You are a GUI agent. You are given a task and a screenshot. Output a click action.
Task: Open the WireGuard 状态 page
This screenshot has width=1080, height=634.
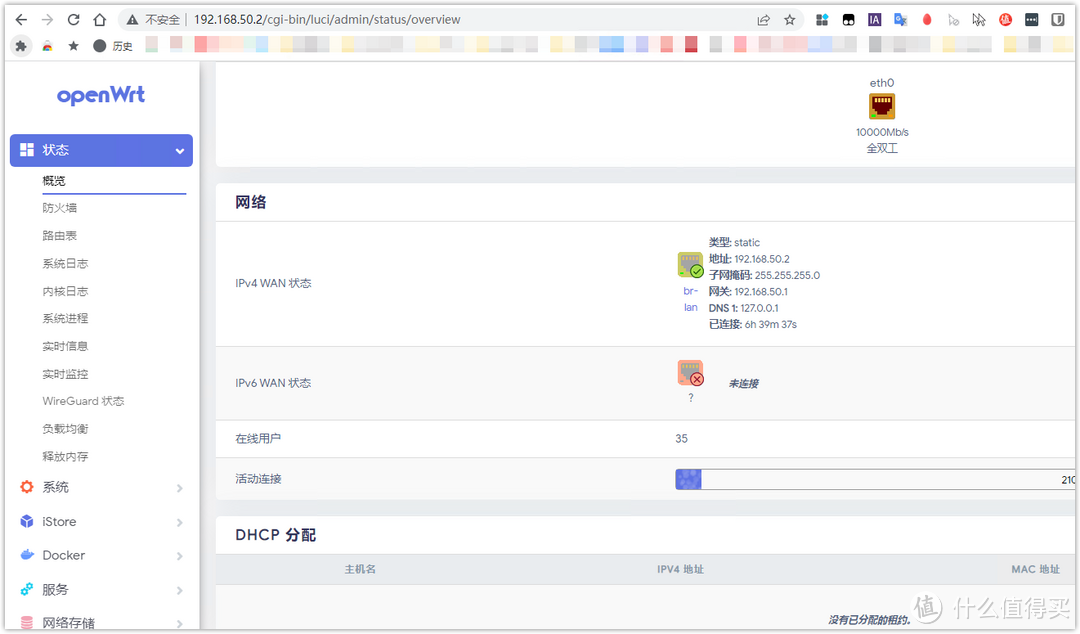[83, 401]
